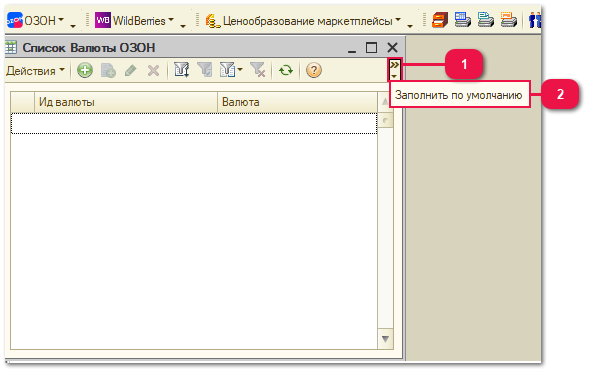Screen dimensions: 600x372
Task: Click the Валюта column header
Action: (x=297, y=102)
